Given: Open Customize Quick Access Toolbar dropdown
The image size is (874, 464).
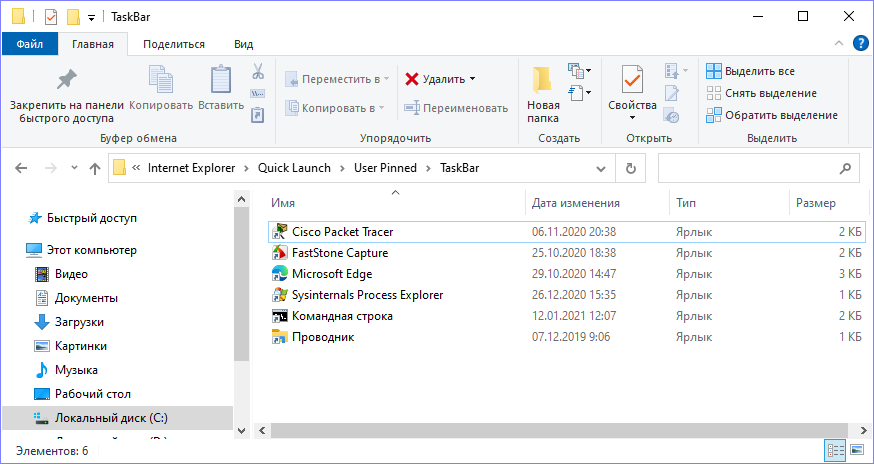Looking at the screenshot, I should click(x=91, y=18).
